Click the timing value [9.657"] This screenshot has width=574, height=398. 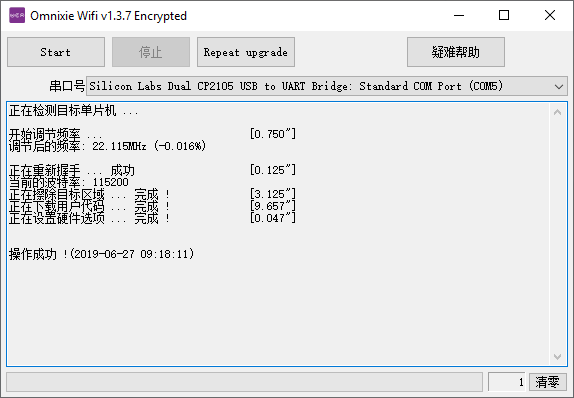tap(273, 206)
